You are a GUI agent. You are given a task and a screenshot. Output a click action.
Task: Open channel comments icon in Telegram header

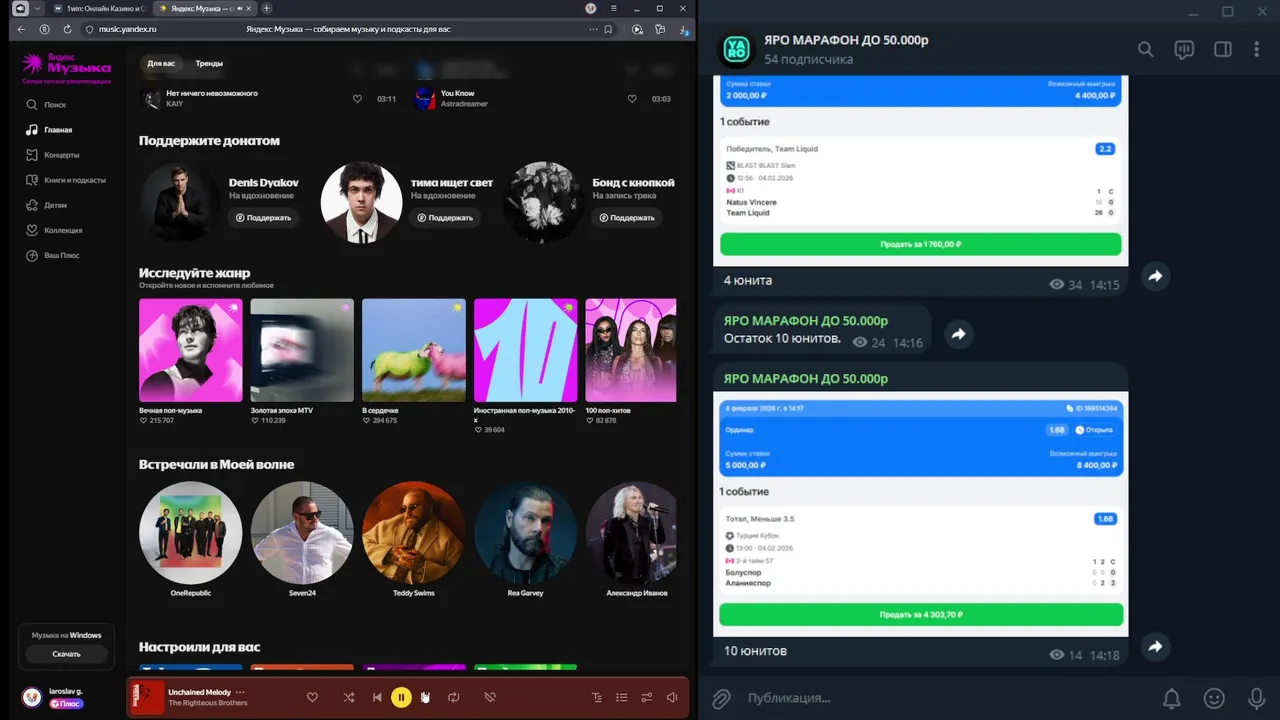pyautogui.click(x=1184, y=49)
